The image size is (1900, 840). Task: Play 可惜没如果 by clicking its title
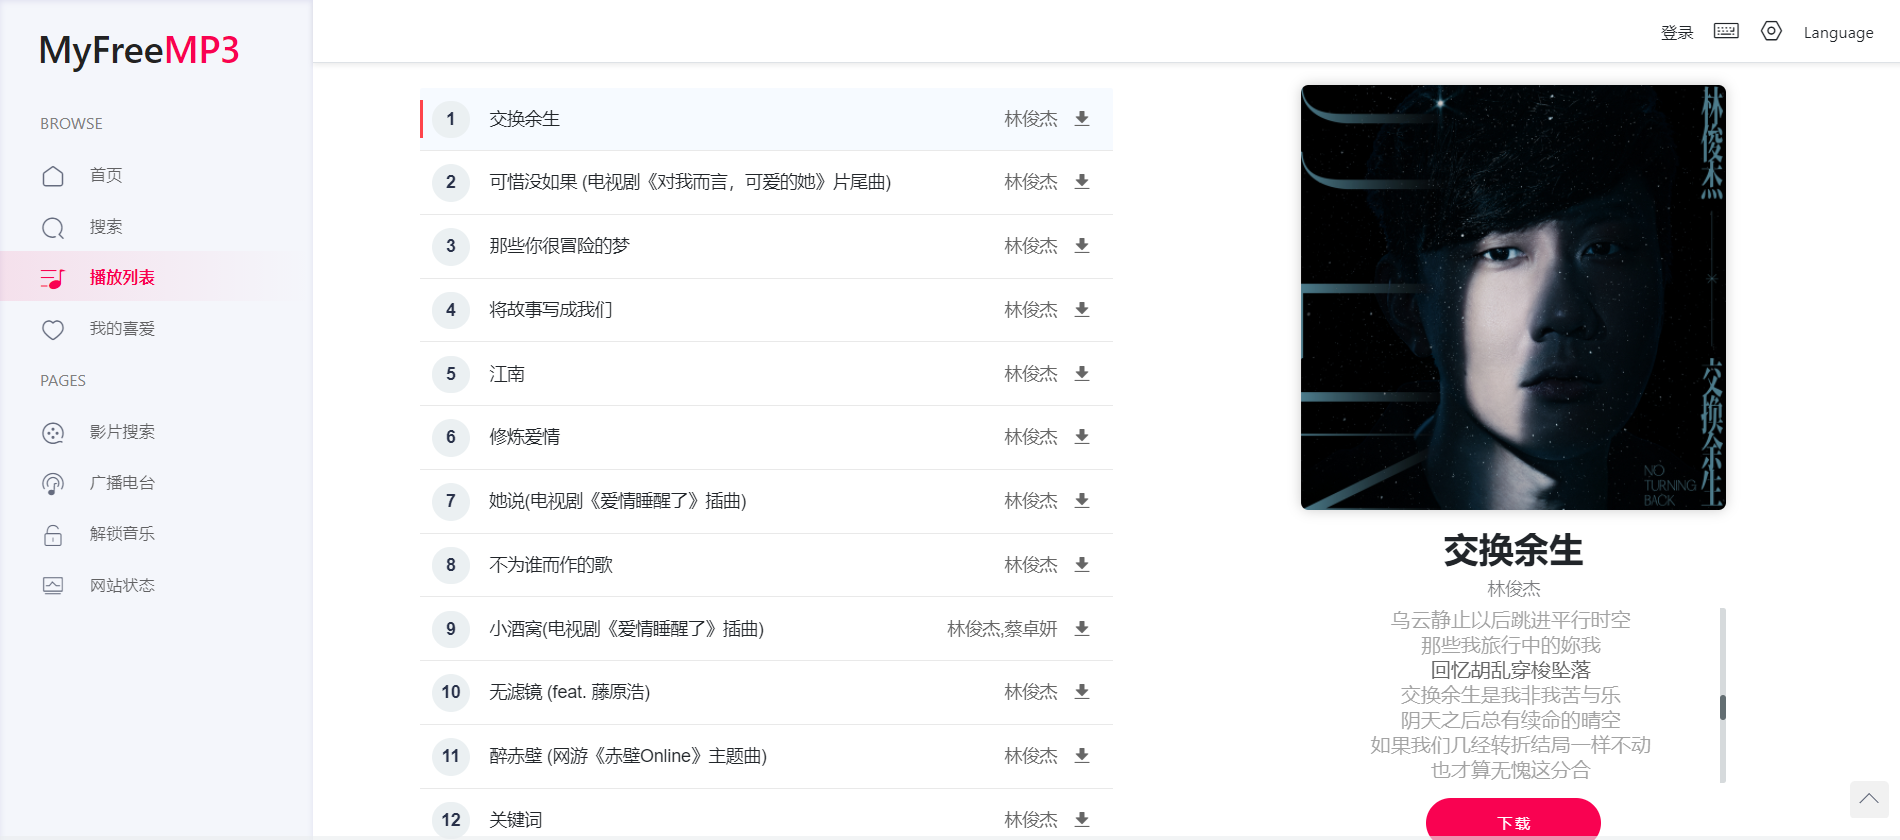690,182
